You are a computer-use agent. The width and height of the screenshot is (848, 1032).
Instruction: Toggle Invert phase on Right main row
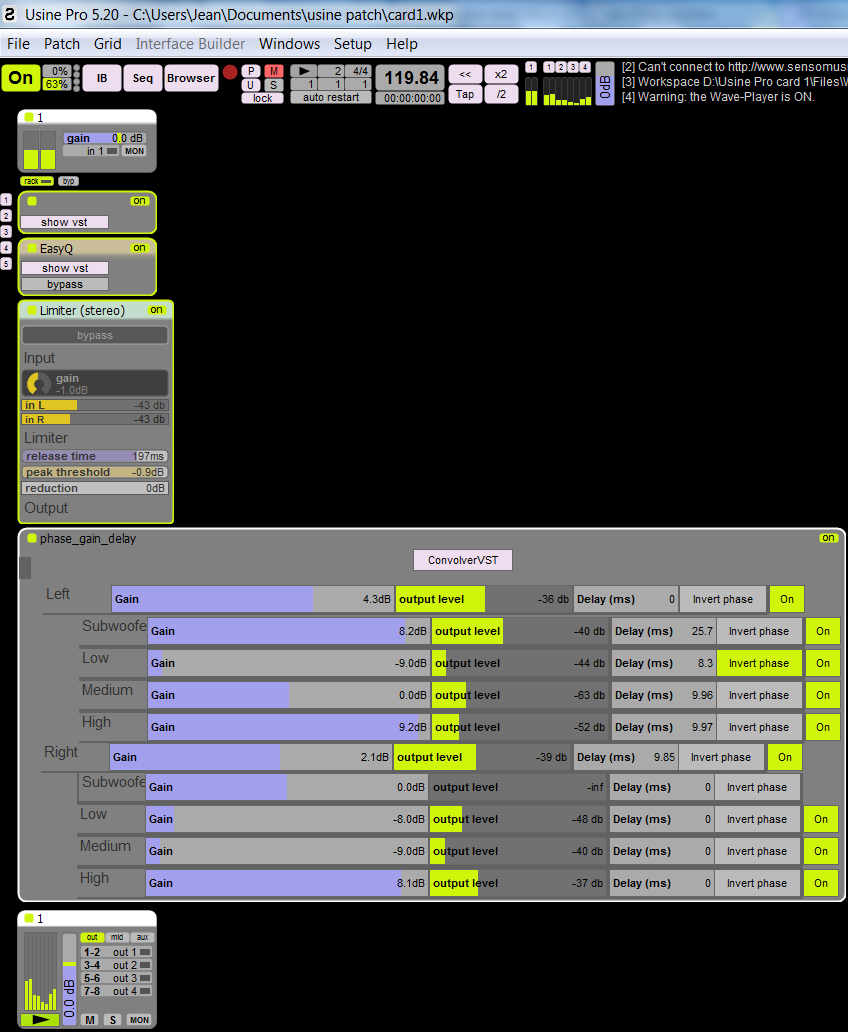coord(721,757)
